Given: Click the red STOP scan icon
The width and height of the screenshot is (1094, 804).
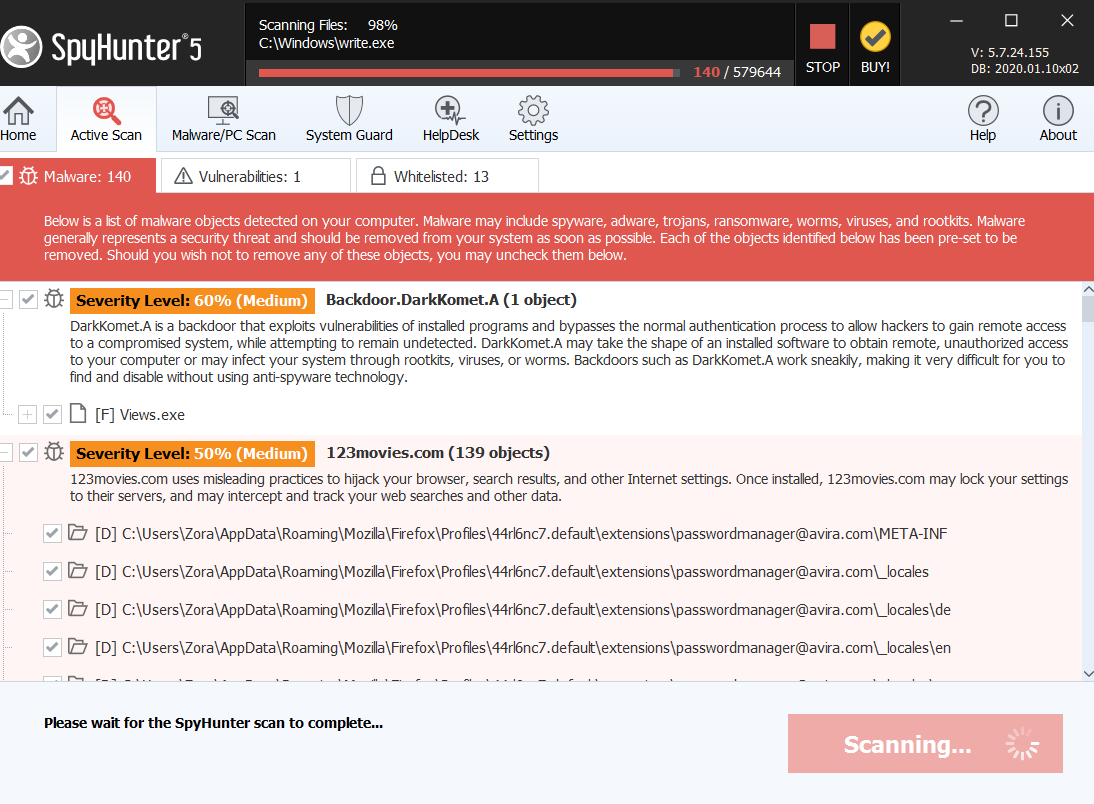Looking at the screenshot, I should [822, 37].
